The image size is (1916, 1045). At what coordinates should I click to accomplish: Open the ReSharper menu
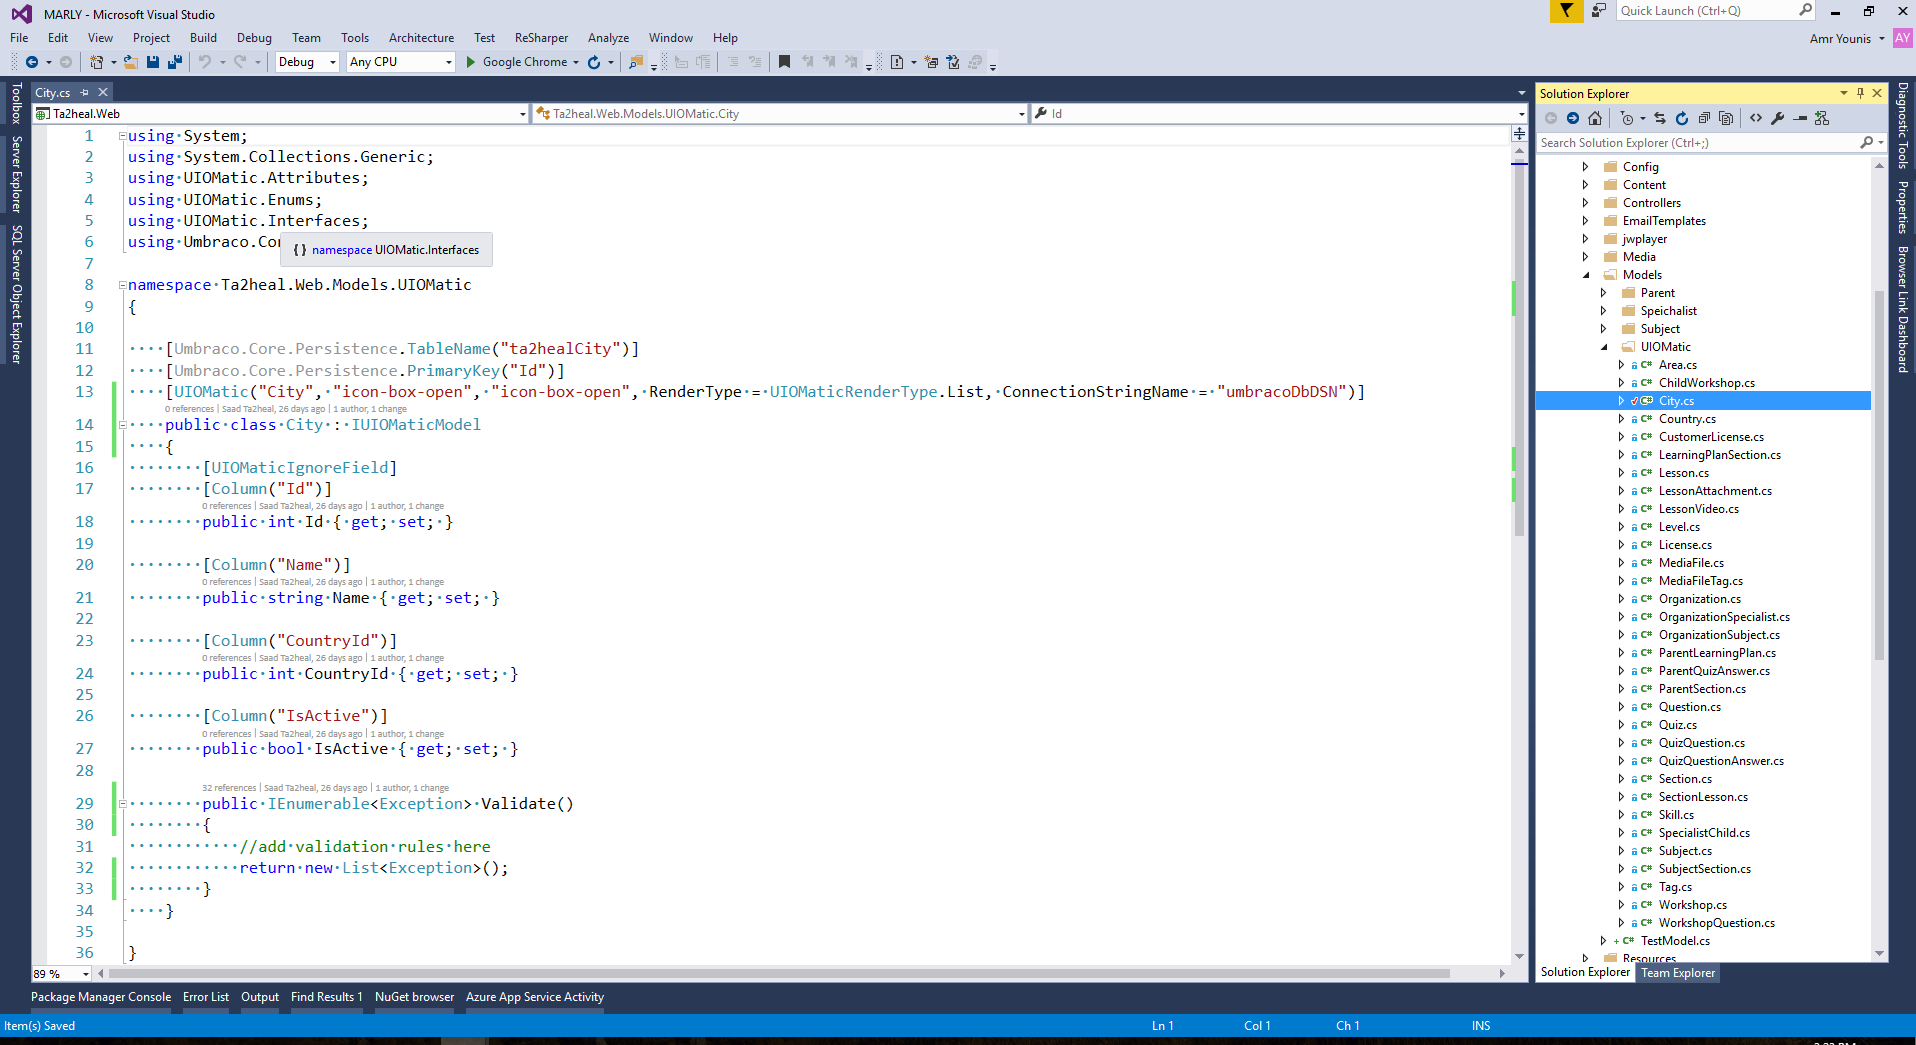(541, 38)
